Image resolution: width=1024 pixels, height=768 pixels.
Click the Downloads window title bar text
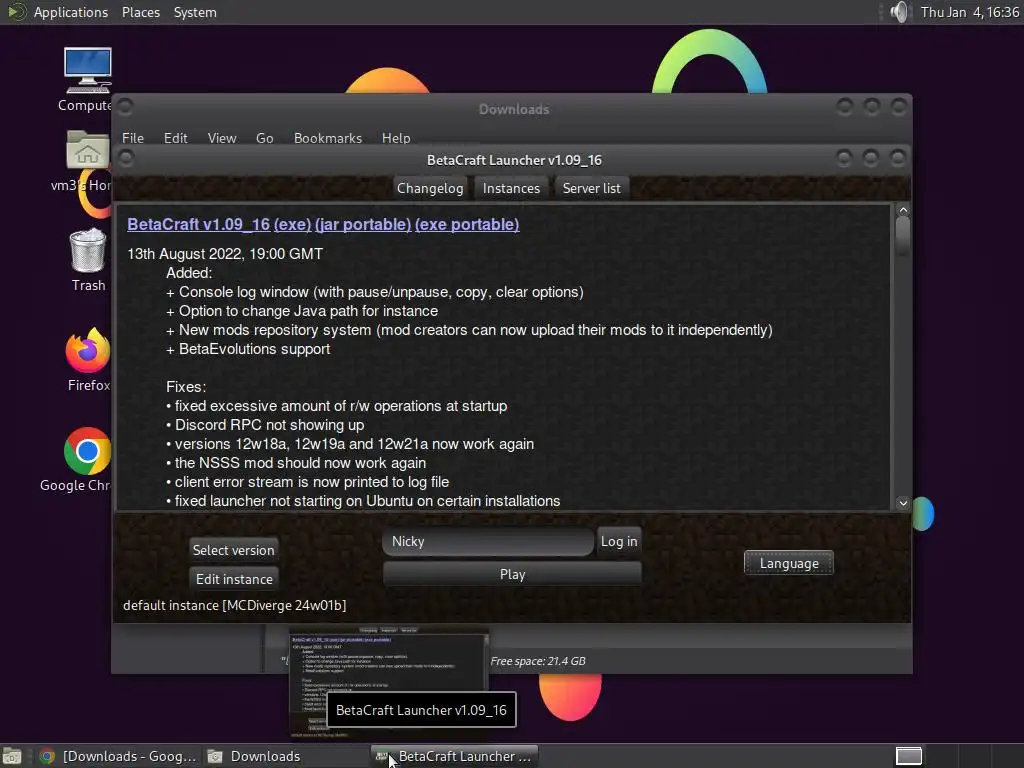coord(513,109)
